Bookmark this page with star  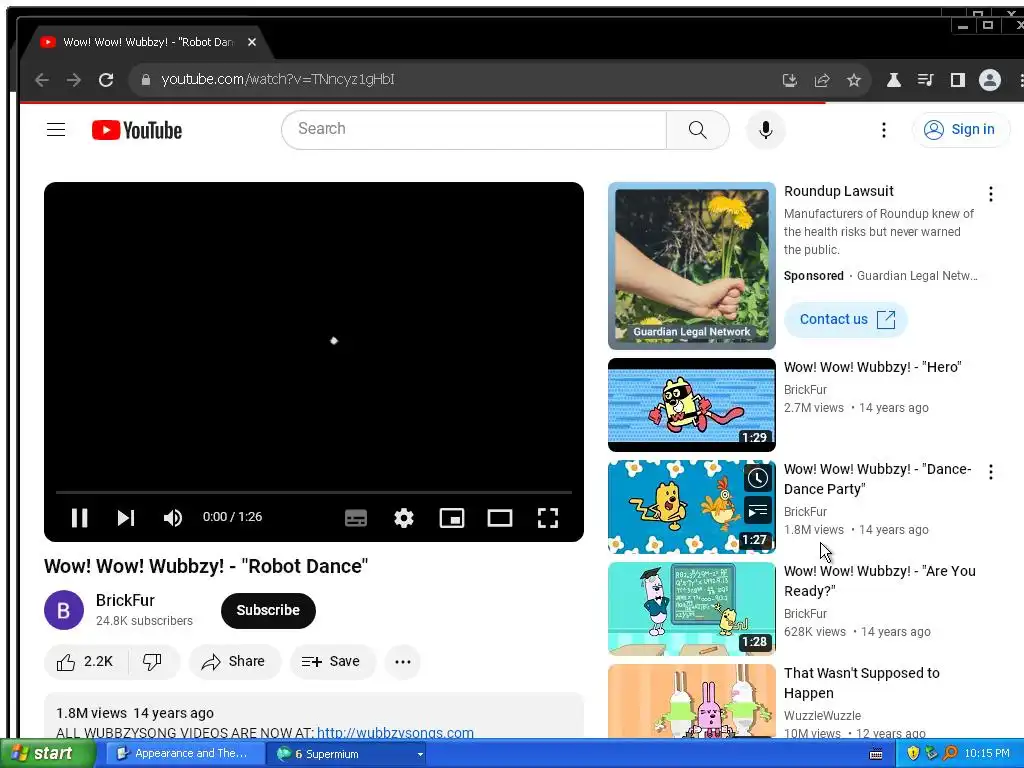854,80
